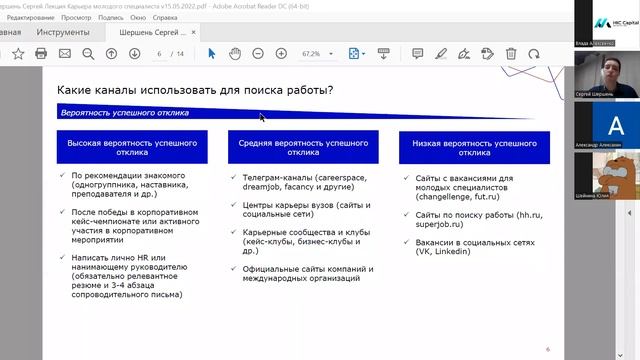This screenshot has height=360, width=640.
Task: Click the Вакансии в социальных сетях bullet
Action: coord(475,247)
